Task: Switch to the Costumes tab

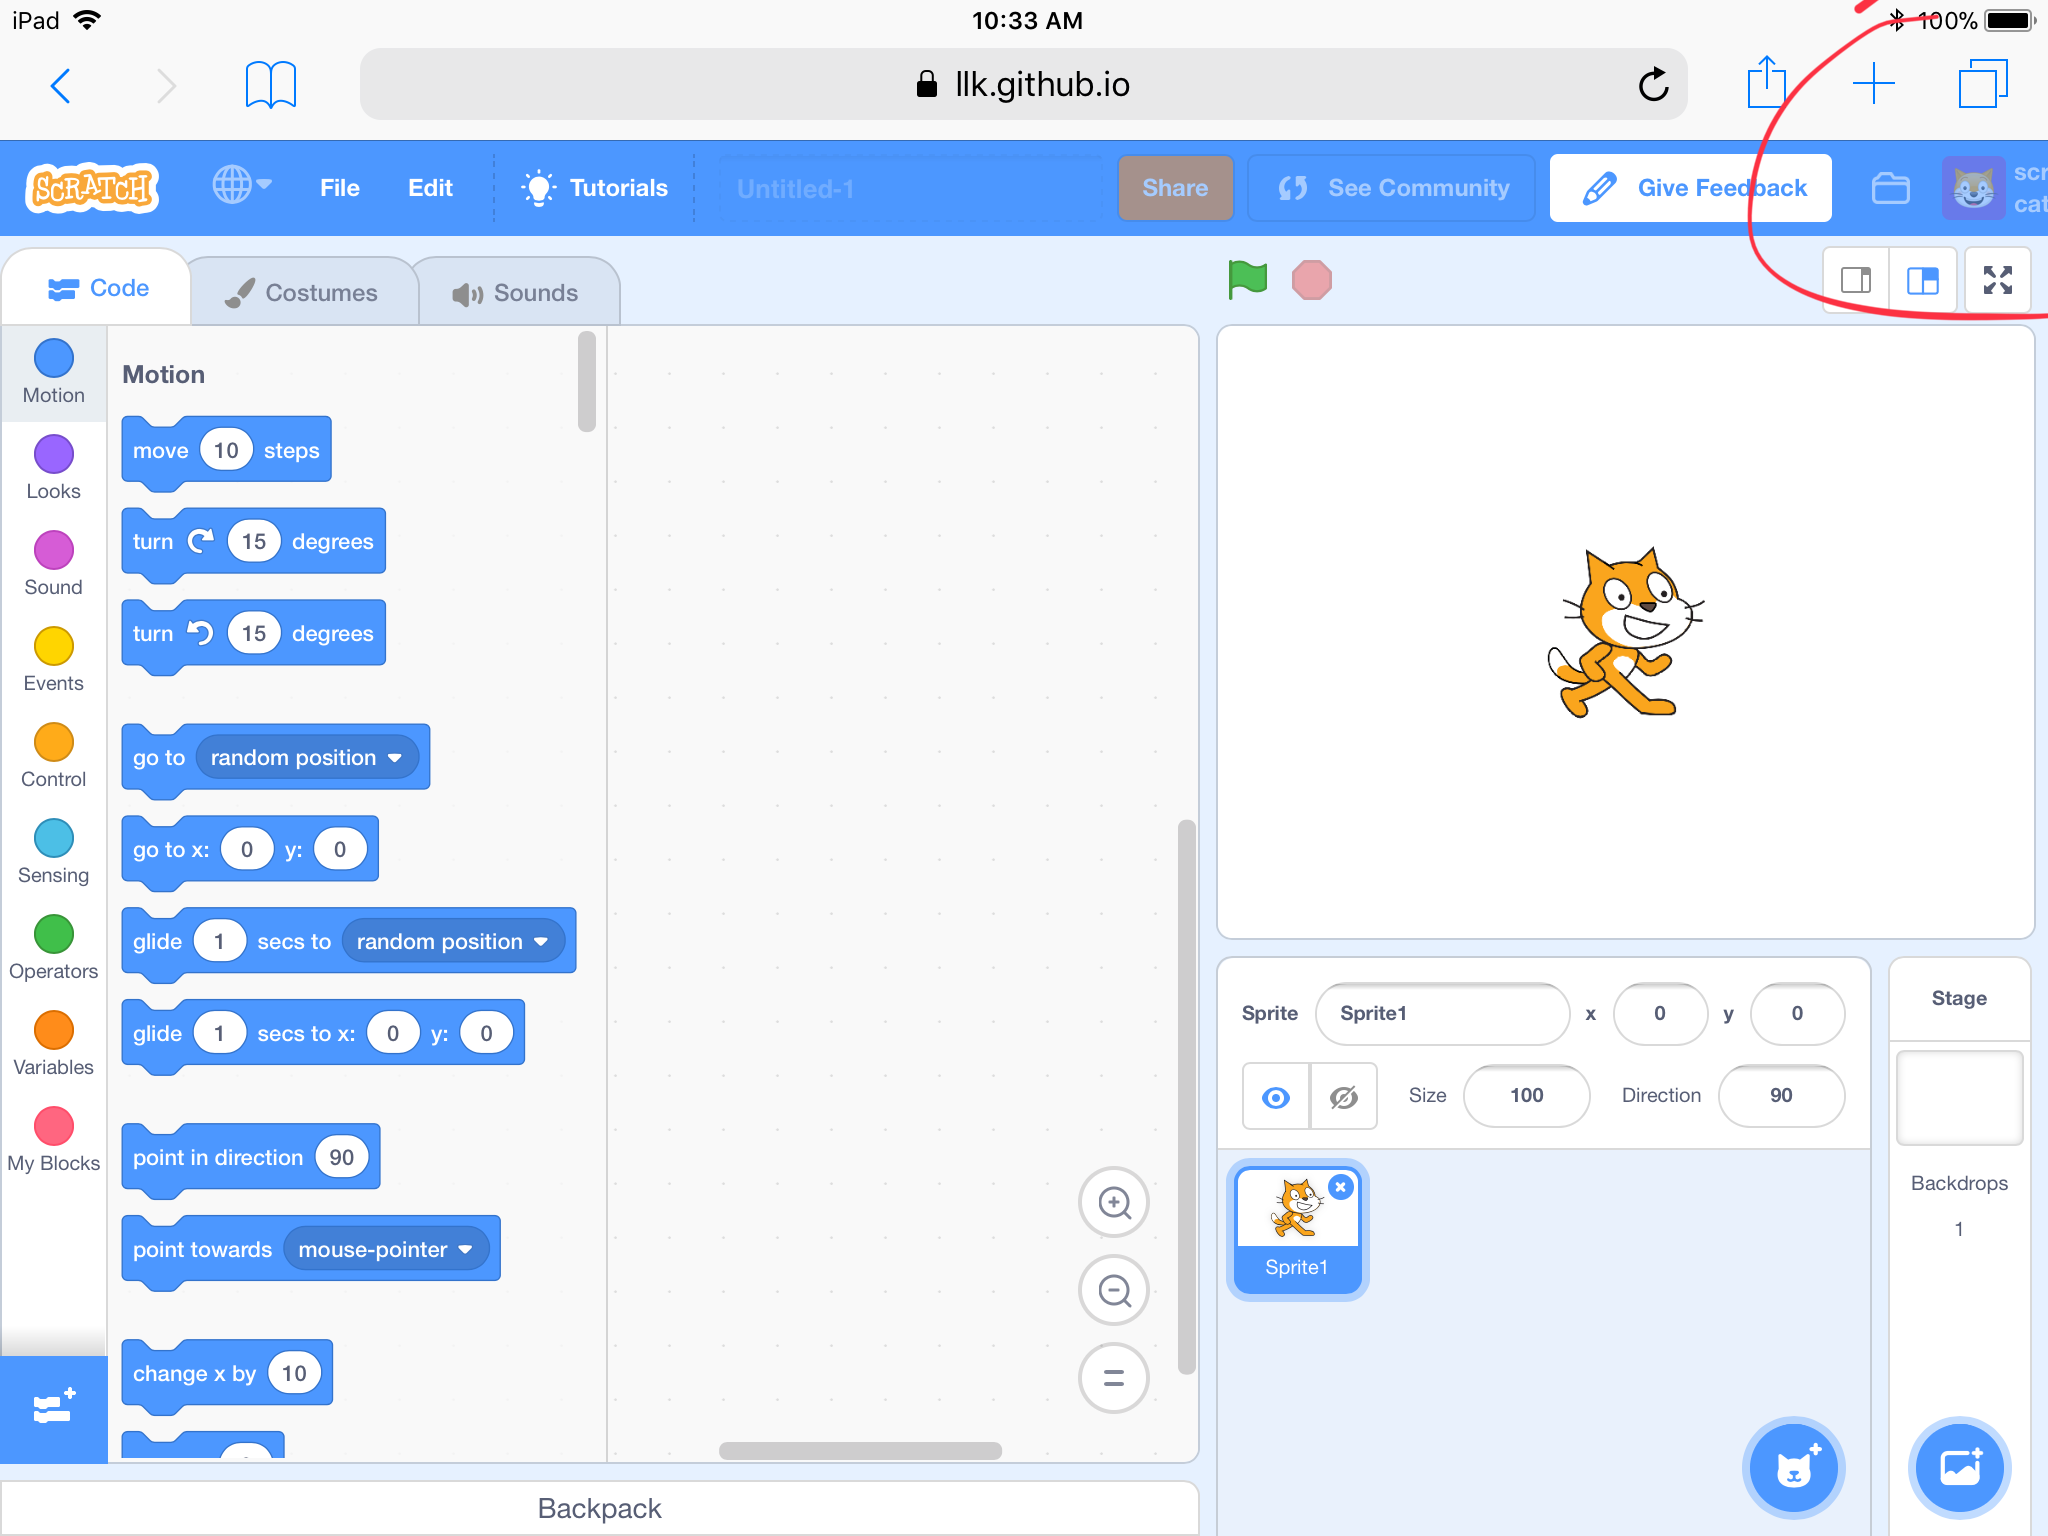Action: pyautogui.click(x=303, y=290)
